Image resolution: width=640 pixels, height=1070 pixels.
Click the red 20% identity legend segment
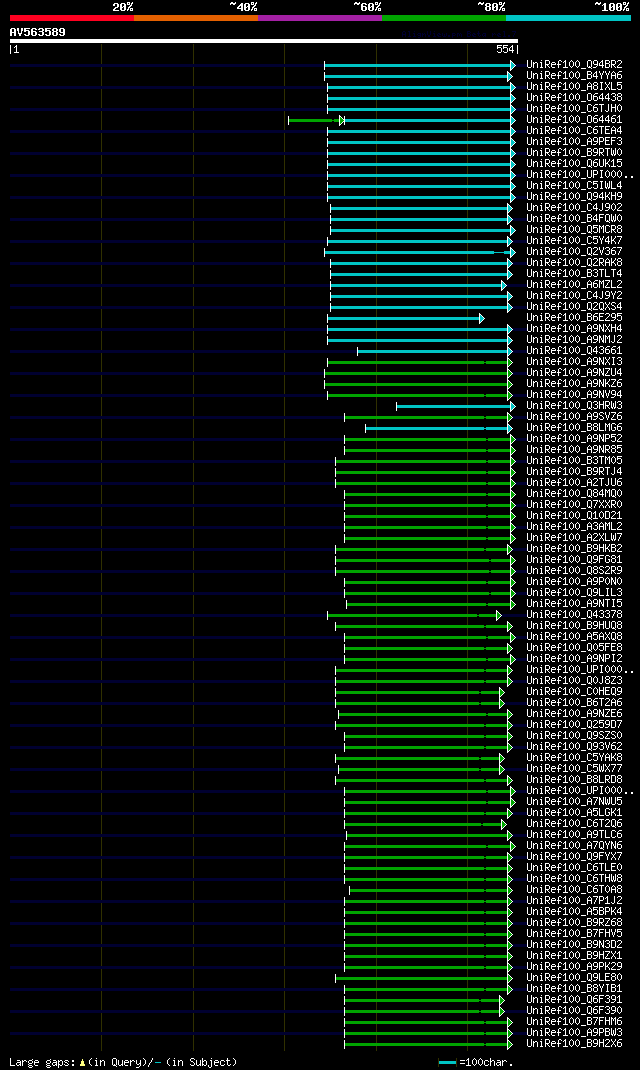tap(72, 18)
